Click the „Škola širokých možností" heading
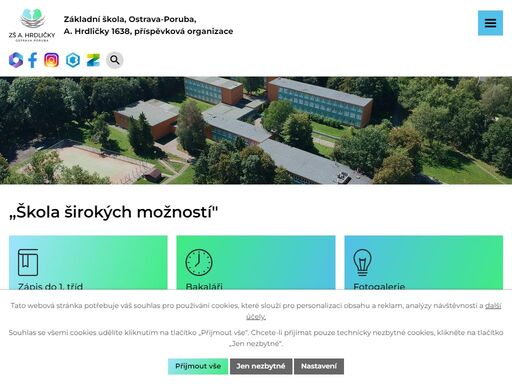Image resolution: width=512 pixels, height=384 pixels. point(113,212)
